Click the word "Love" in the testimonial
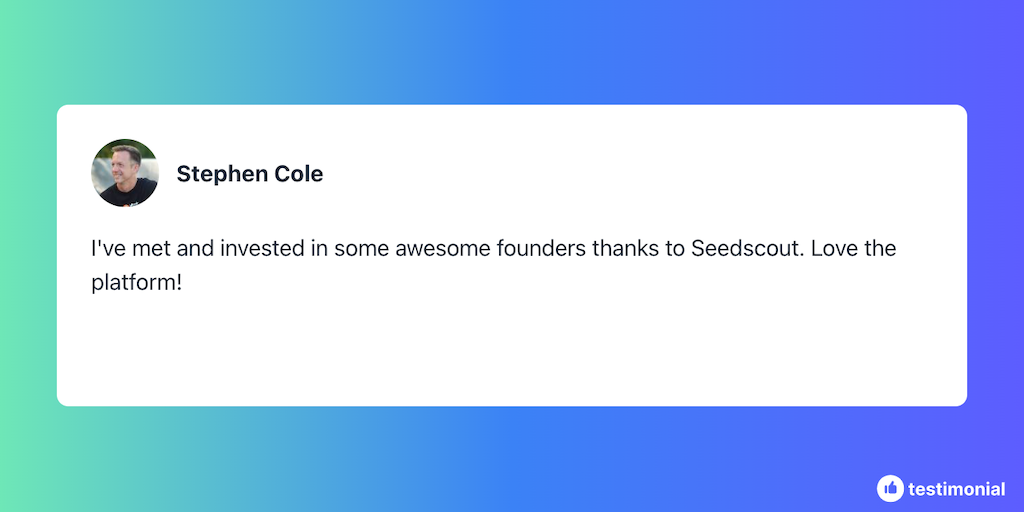 click(x=834, y=248)
